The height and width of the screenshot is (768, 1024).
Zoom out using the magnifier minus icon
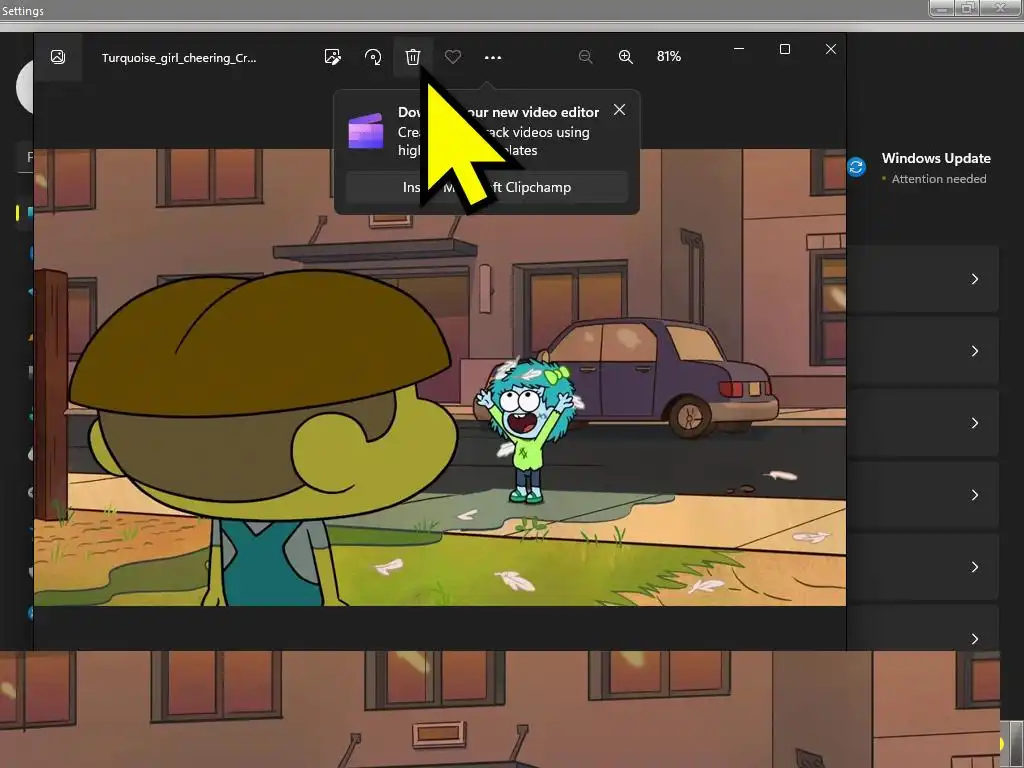[x=586, y=57]
